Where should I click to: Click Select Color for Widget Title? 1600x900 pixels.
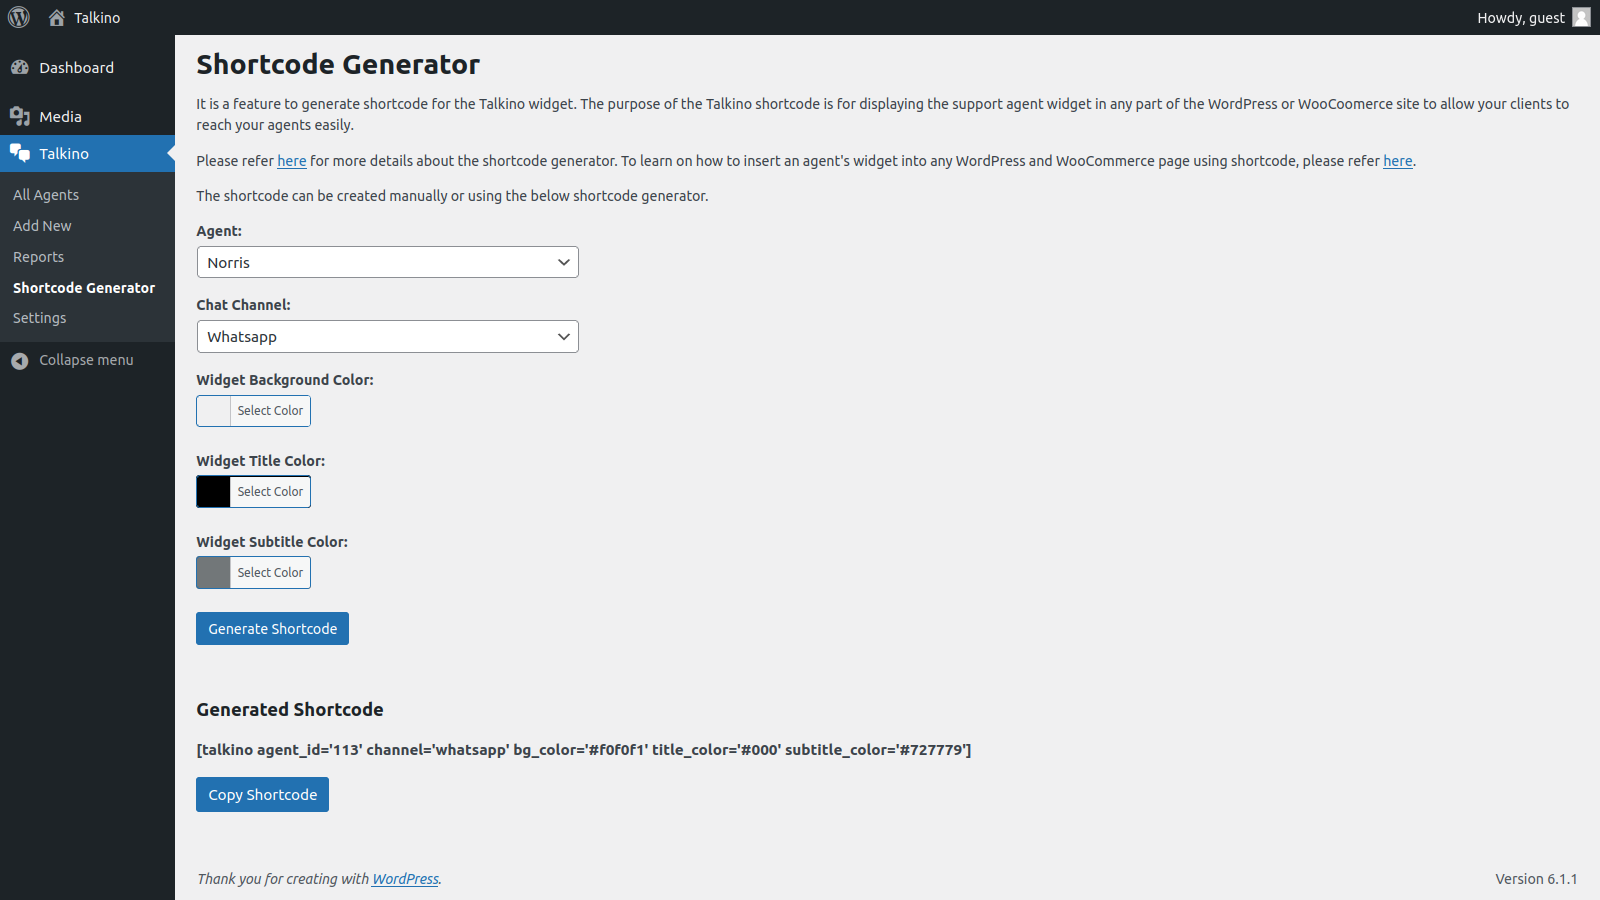(270, 492)
